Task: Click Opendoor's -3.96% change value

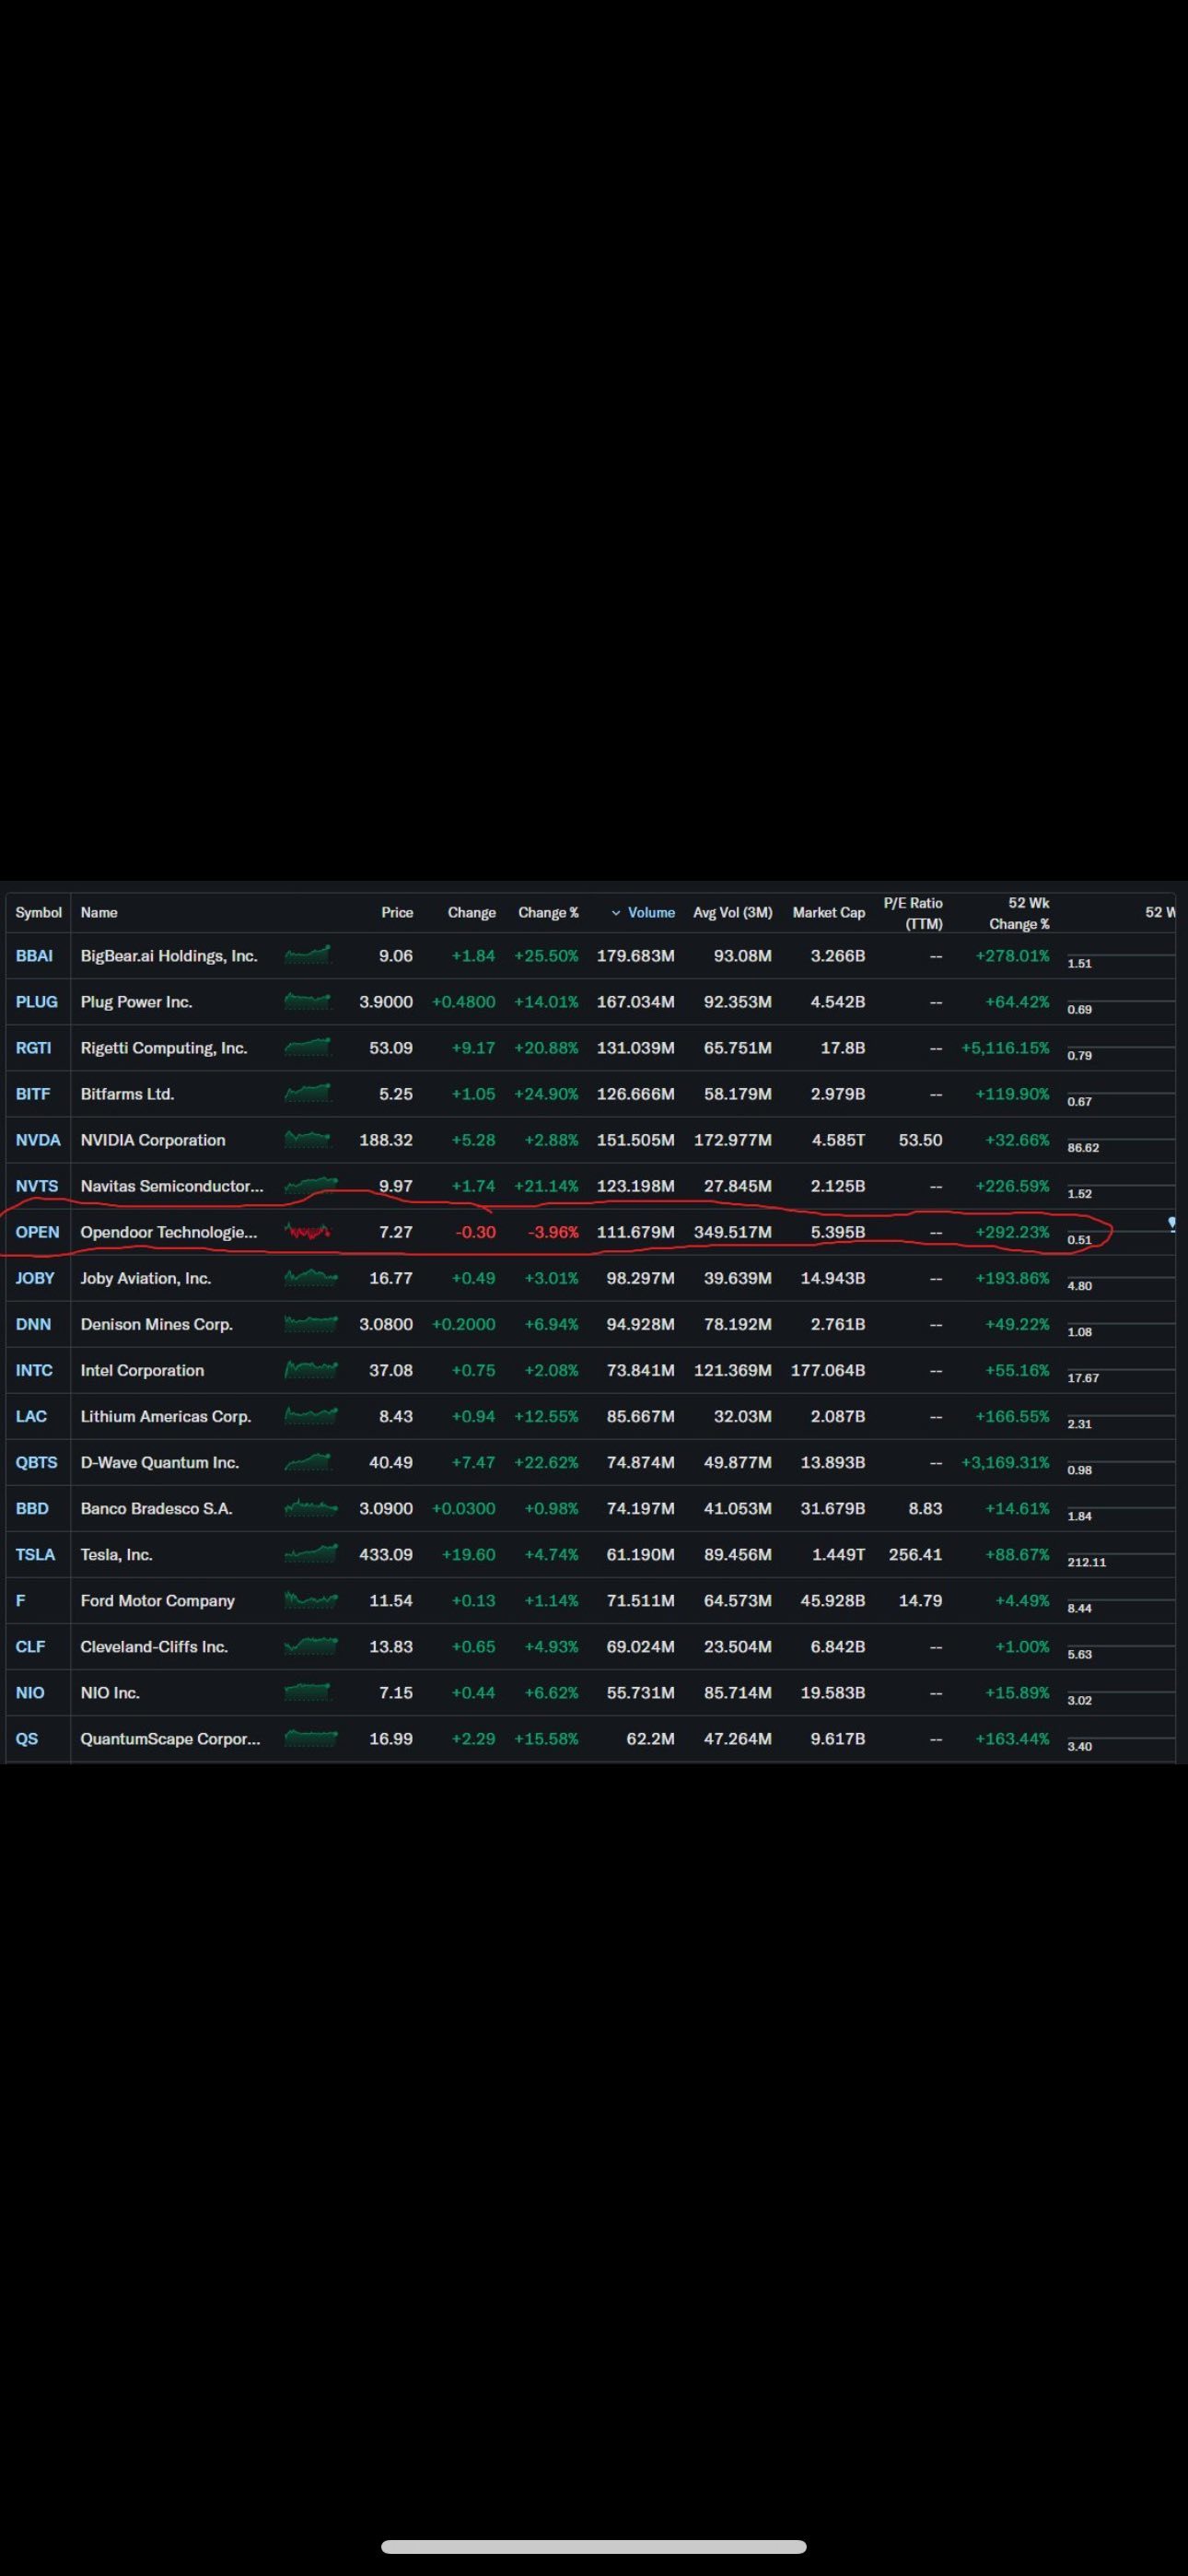Action: (x=553, y=1232)
